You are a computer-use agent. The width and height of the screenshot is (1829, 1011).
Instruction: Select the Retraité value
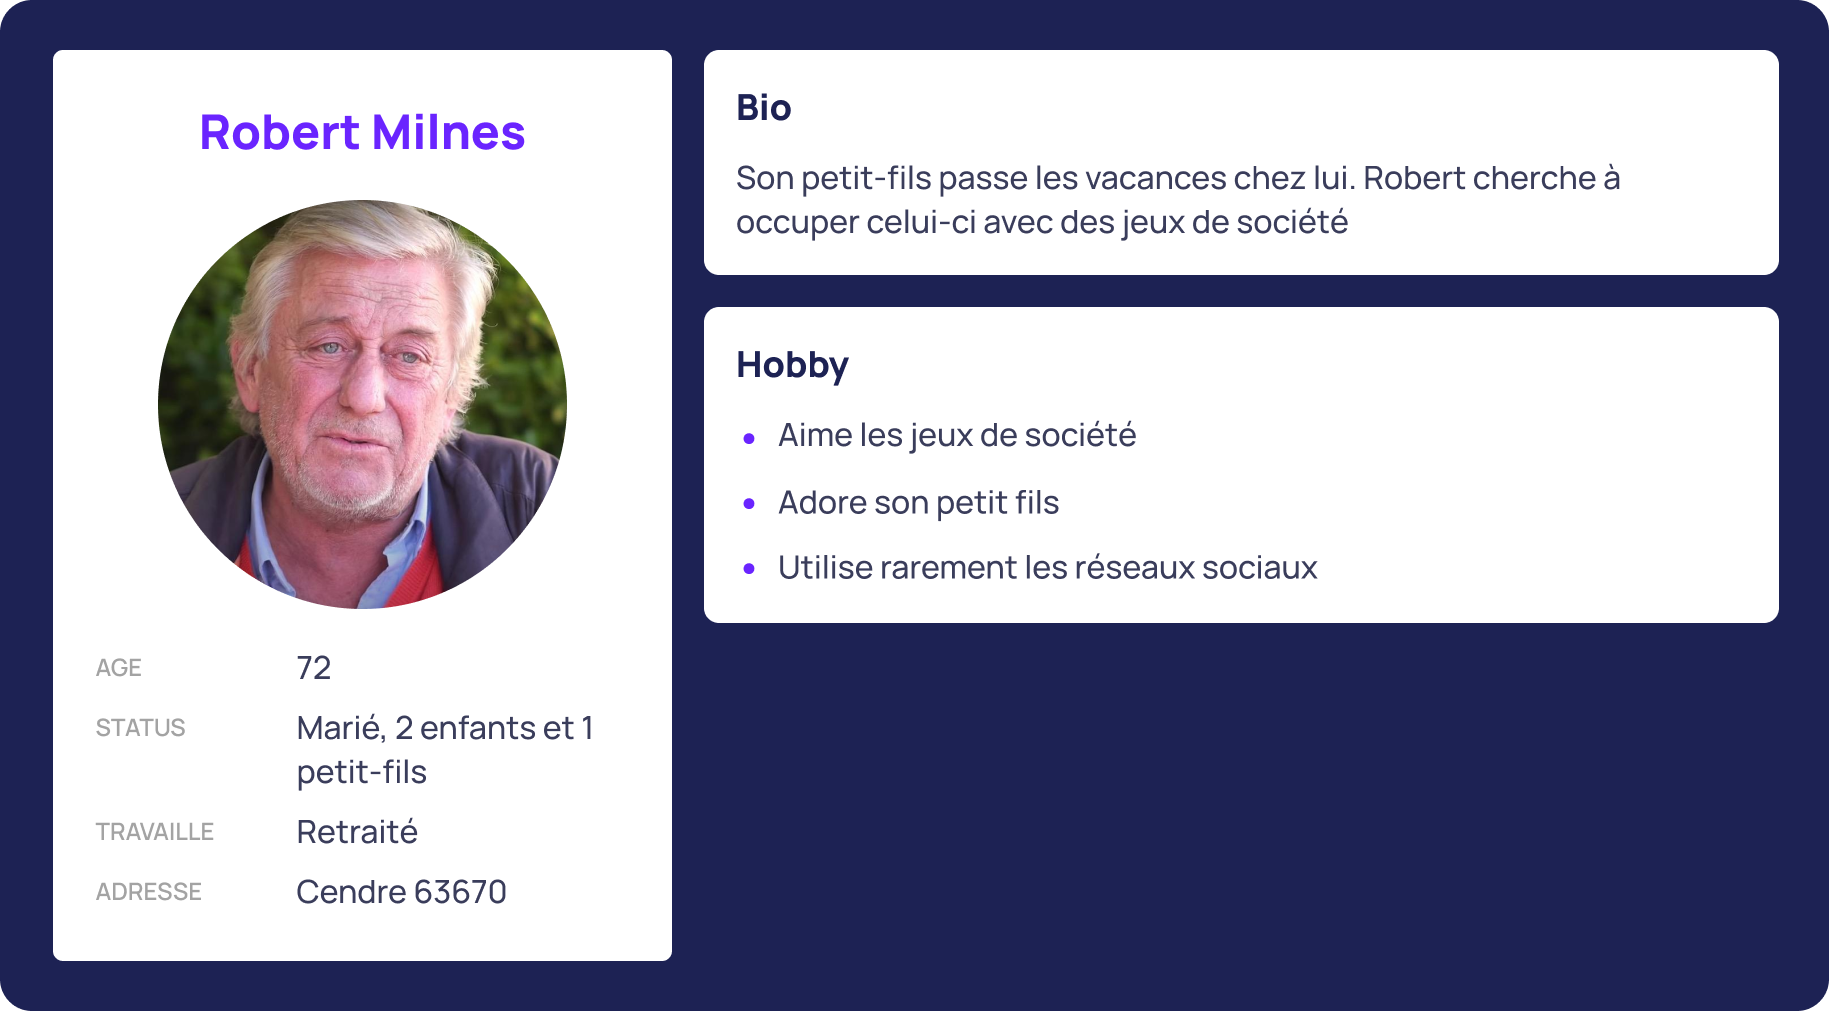pyautogui.click(x=357, y=831)
